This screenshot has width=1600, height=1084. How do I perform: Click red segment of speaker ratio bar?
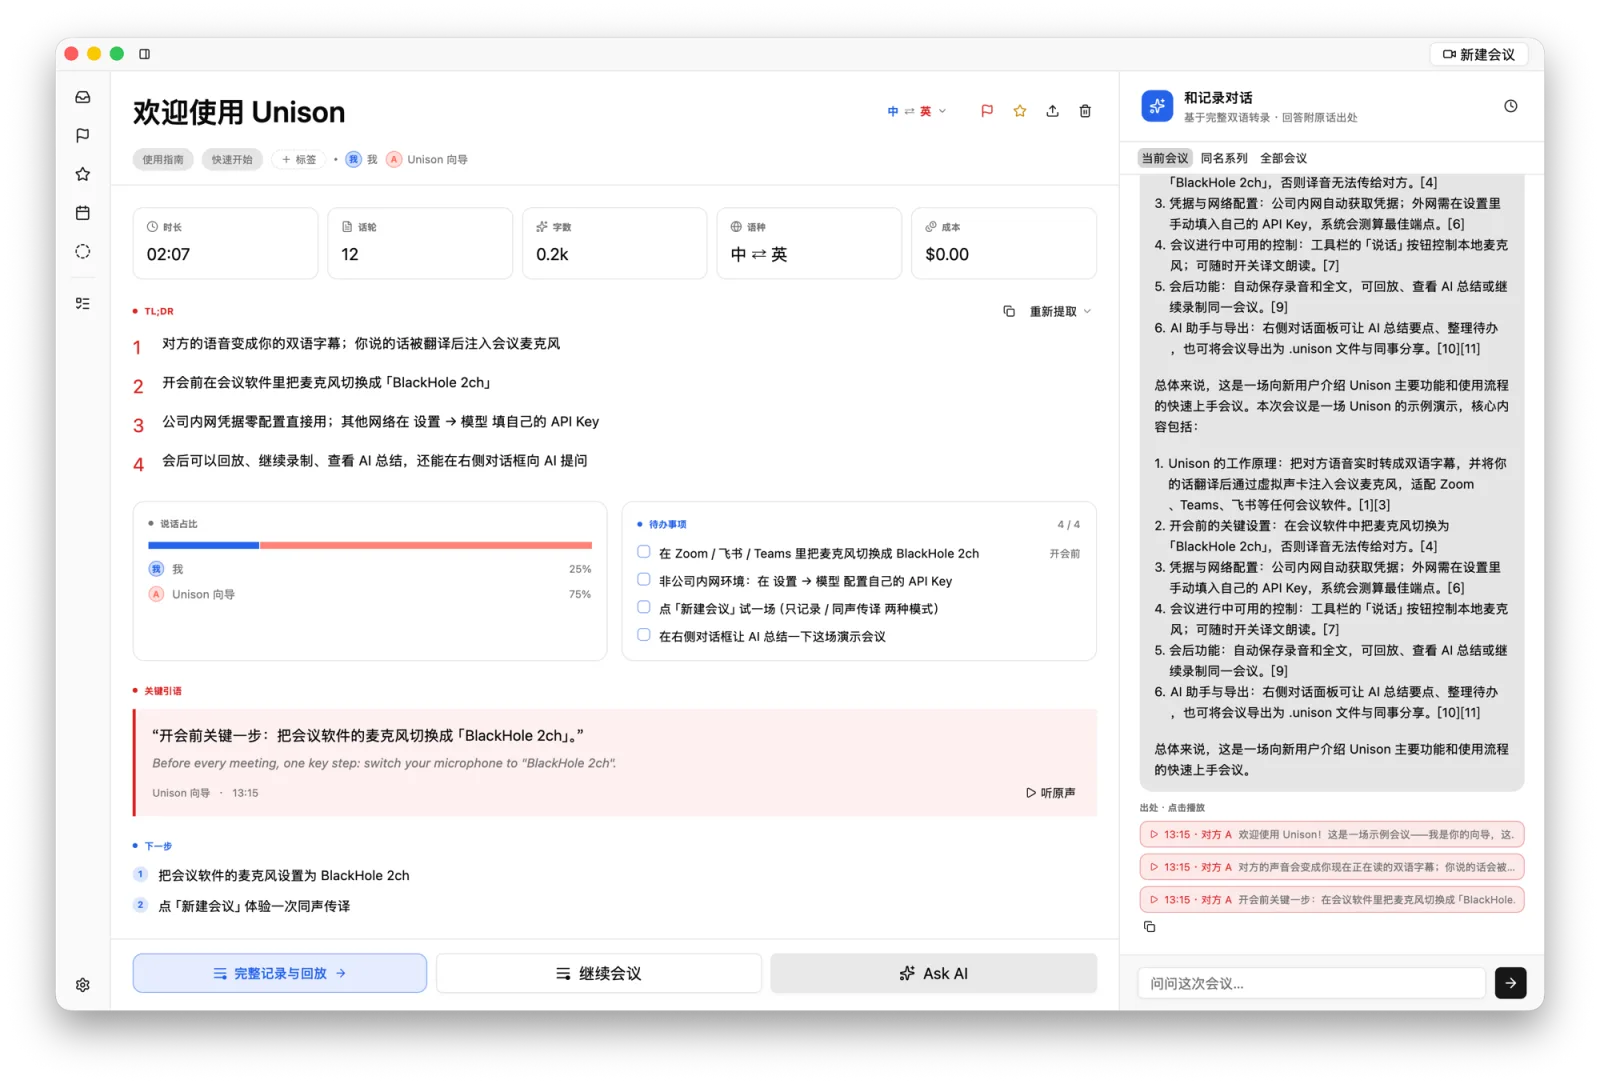pyautogui.click(x=426, y=545)
